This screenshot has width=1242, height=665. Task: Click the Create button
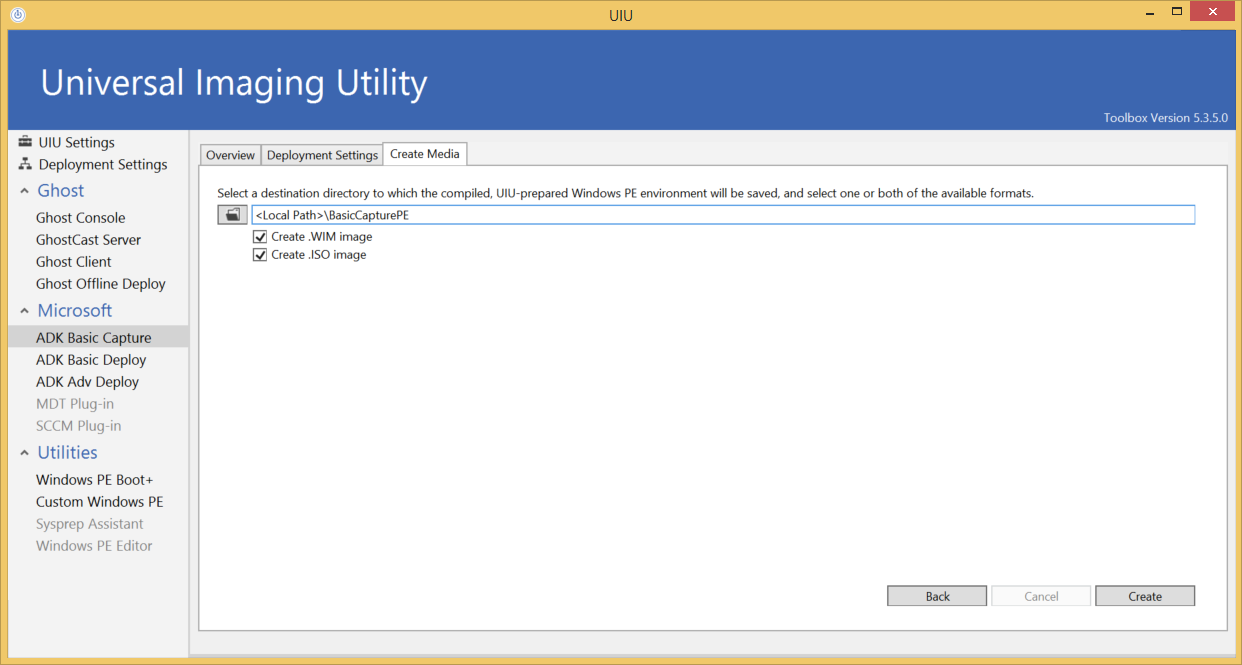point(1145,596)
